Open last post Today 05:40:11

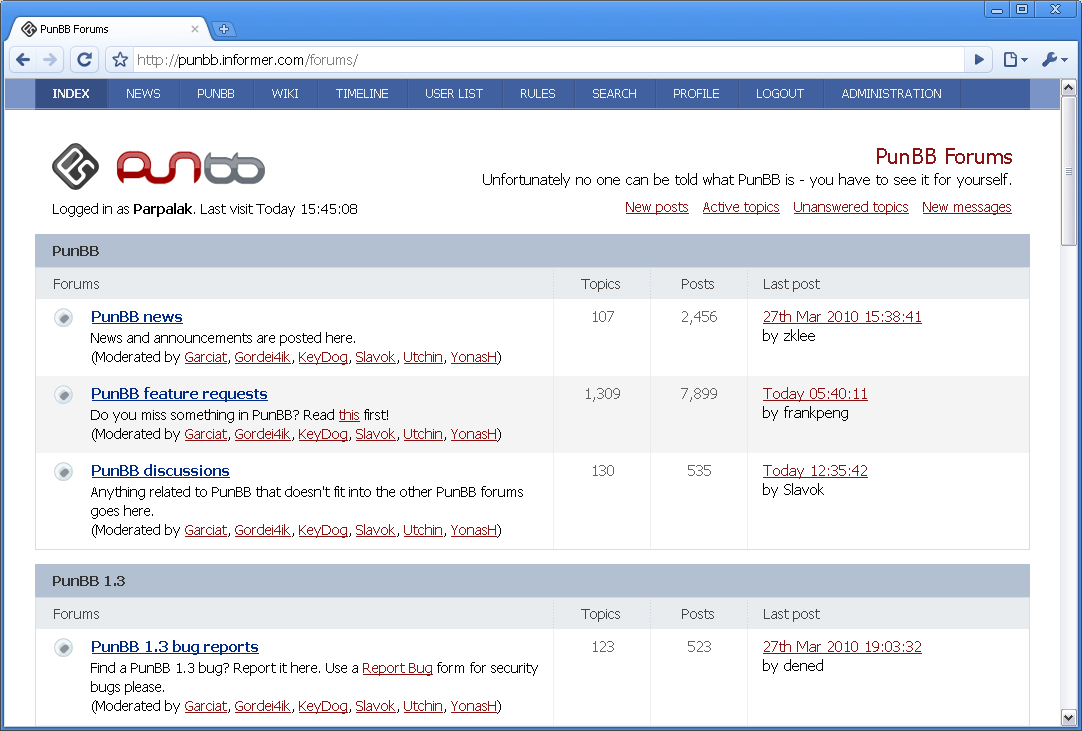815,393
